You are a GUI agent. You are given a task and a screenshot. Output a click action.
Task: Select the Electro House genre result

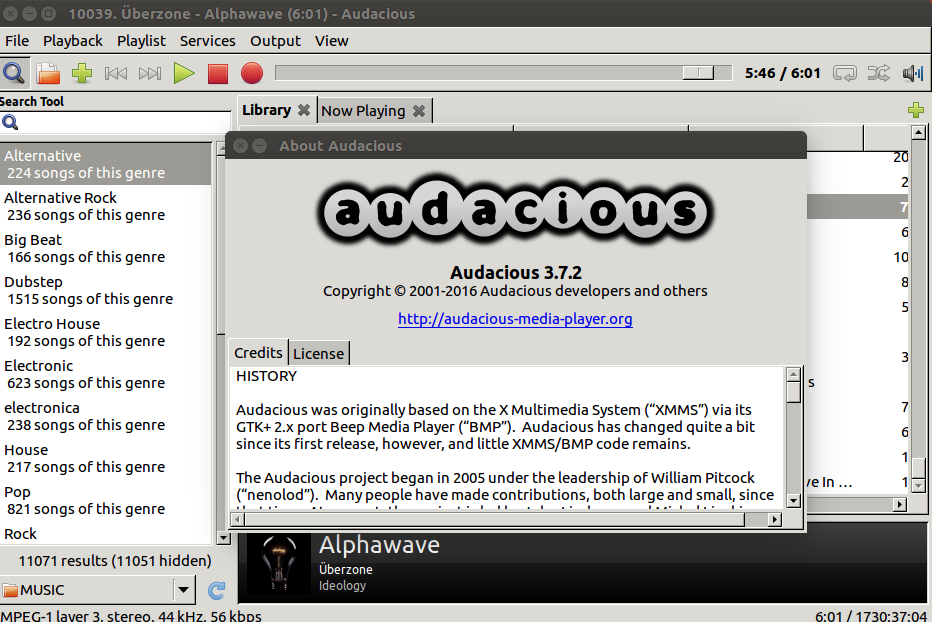(x=105, y=332)
